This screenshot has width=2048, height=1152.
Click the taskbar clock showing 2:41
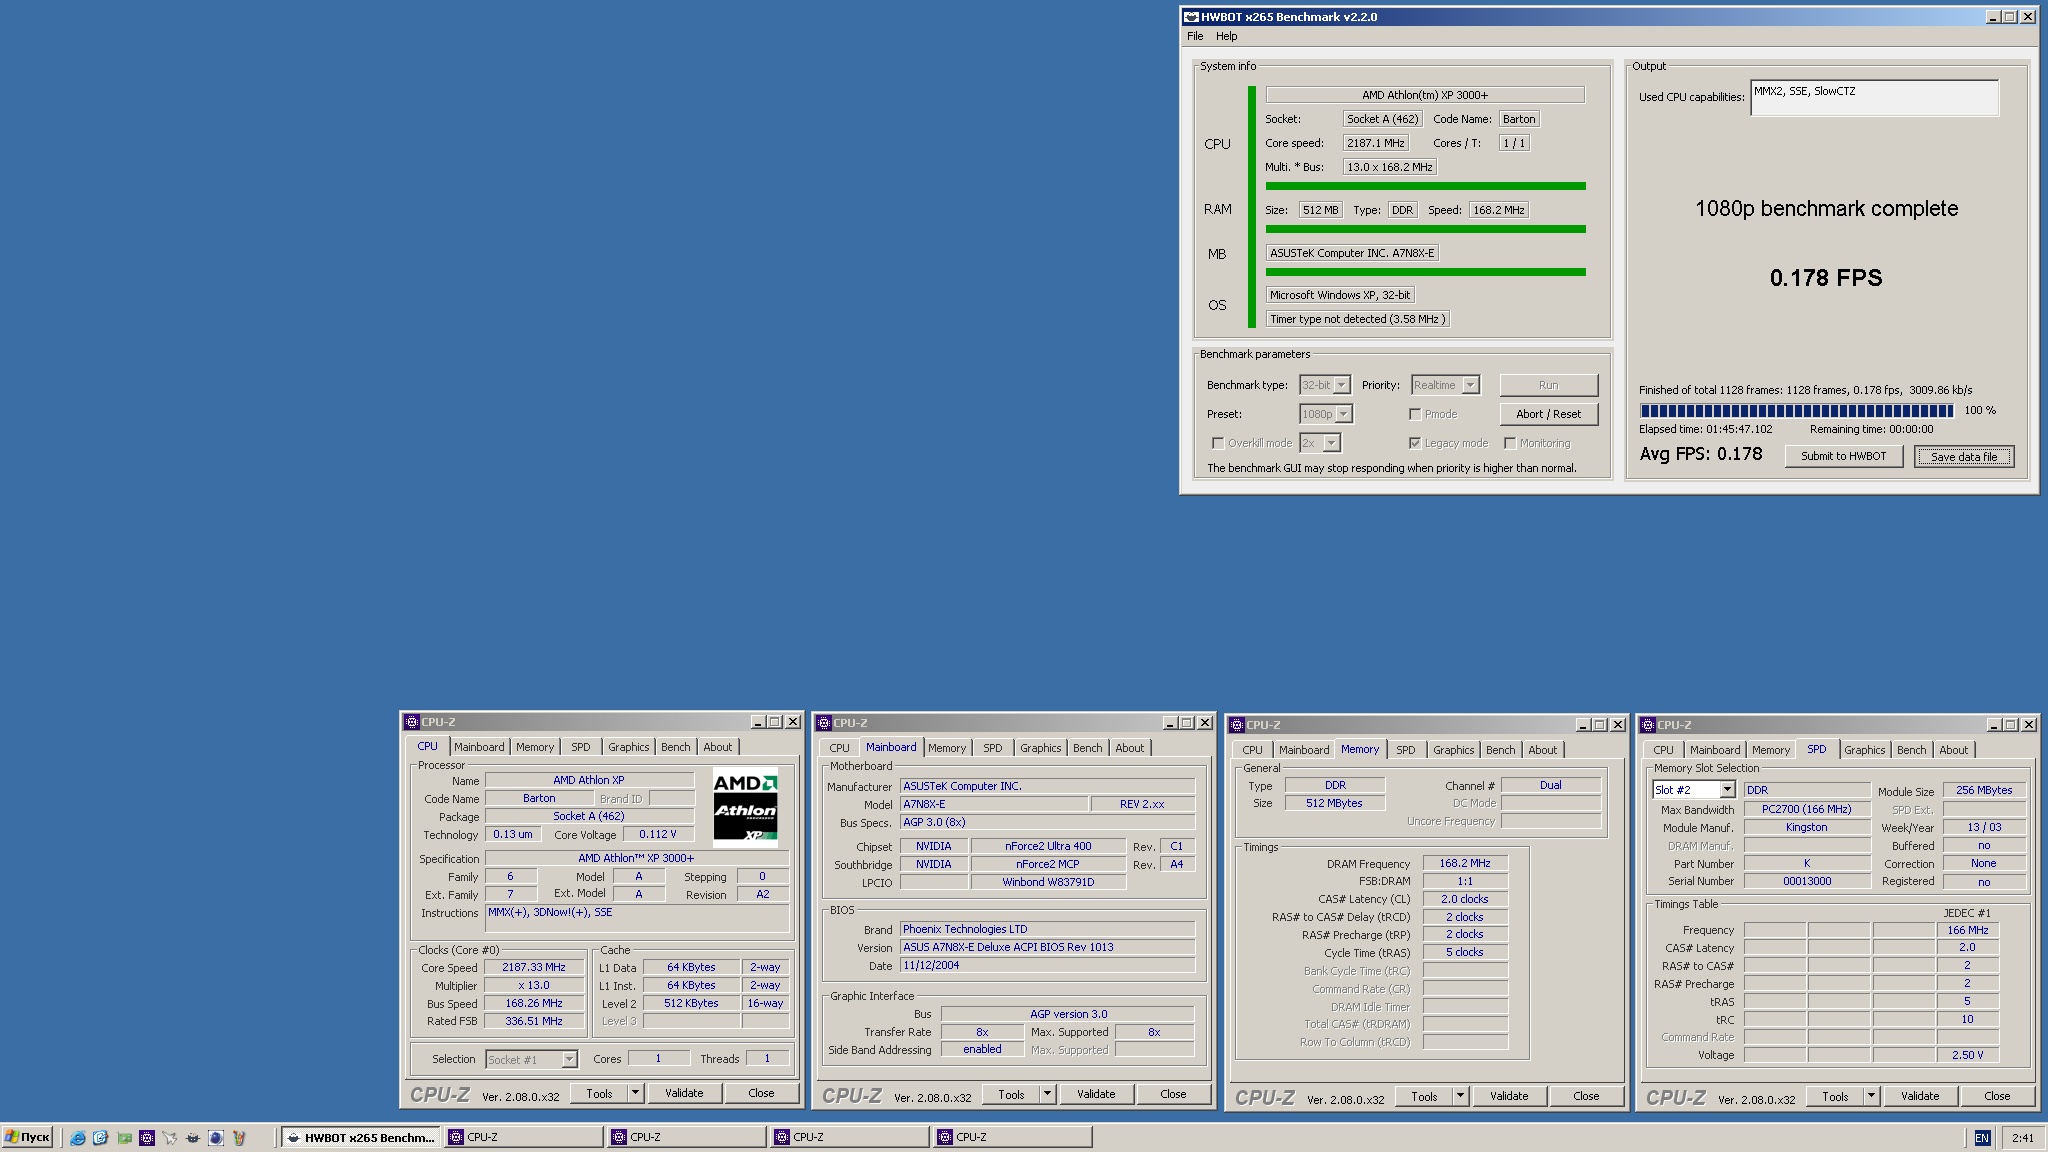pos(2022,1138)
